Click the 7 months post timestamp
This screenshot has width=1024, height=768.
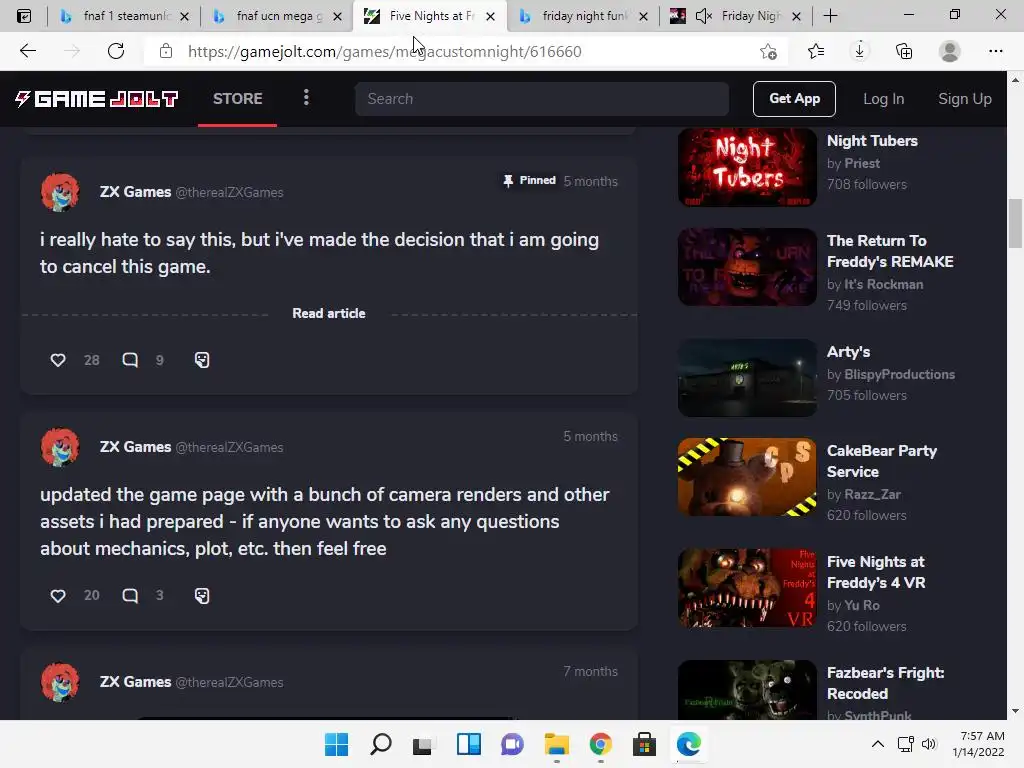(590, 671)
